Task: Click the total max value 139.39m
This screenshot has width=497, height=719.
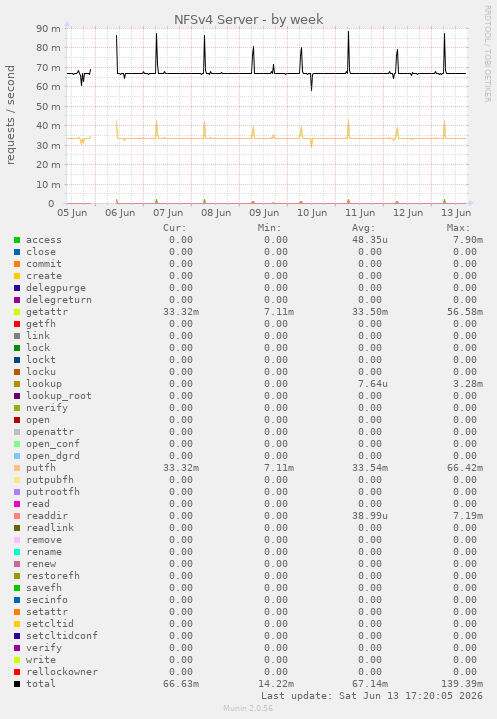Action: coord(462,684)
